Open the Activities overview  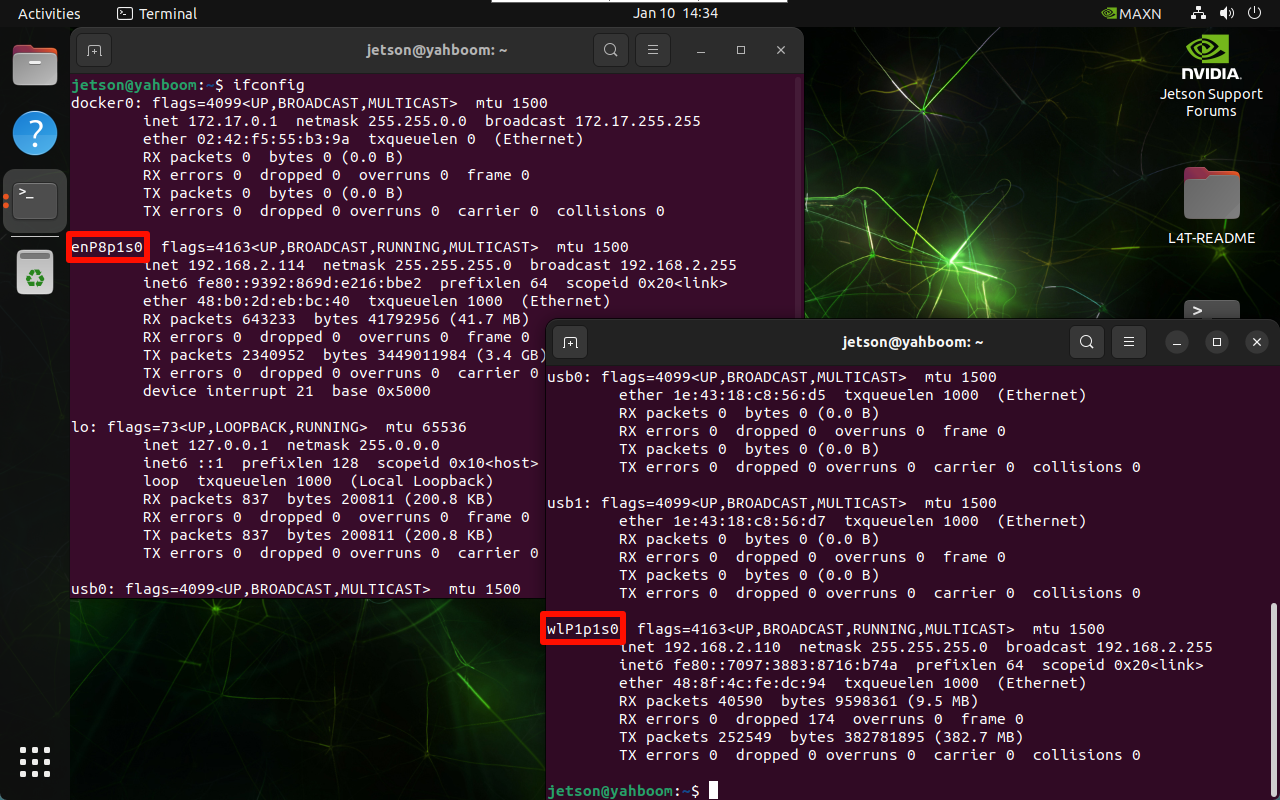49,14
